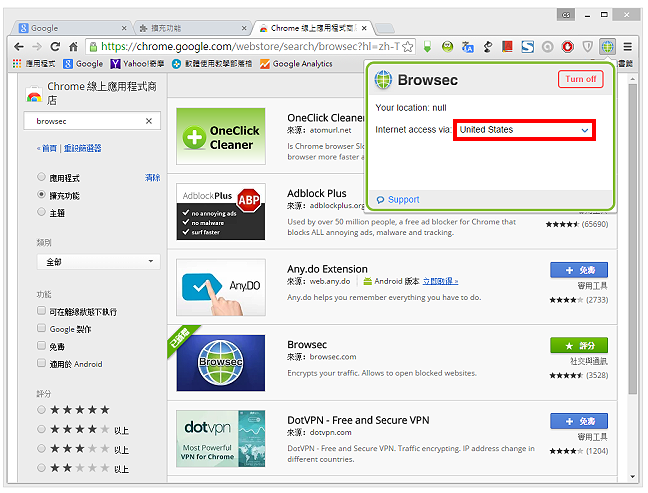
Task: Toggle the free checkbox under Google-made
Action: (x=41, y=345)
